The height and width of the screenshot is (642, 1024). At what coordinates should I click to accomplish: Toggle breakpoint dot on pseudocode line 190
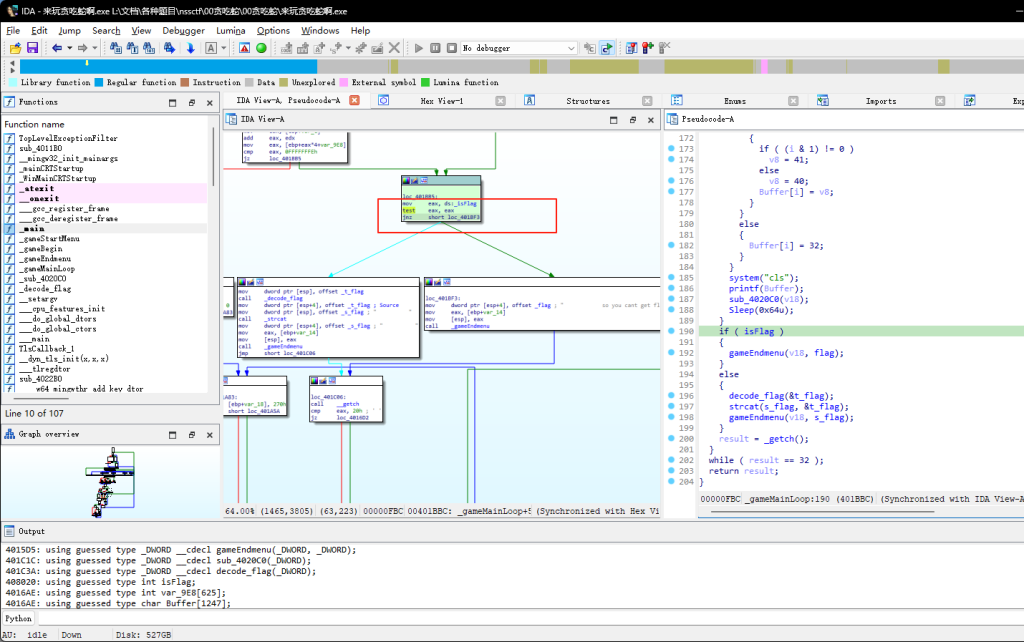click(x=671, y=331)
